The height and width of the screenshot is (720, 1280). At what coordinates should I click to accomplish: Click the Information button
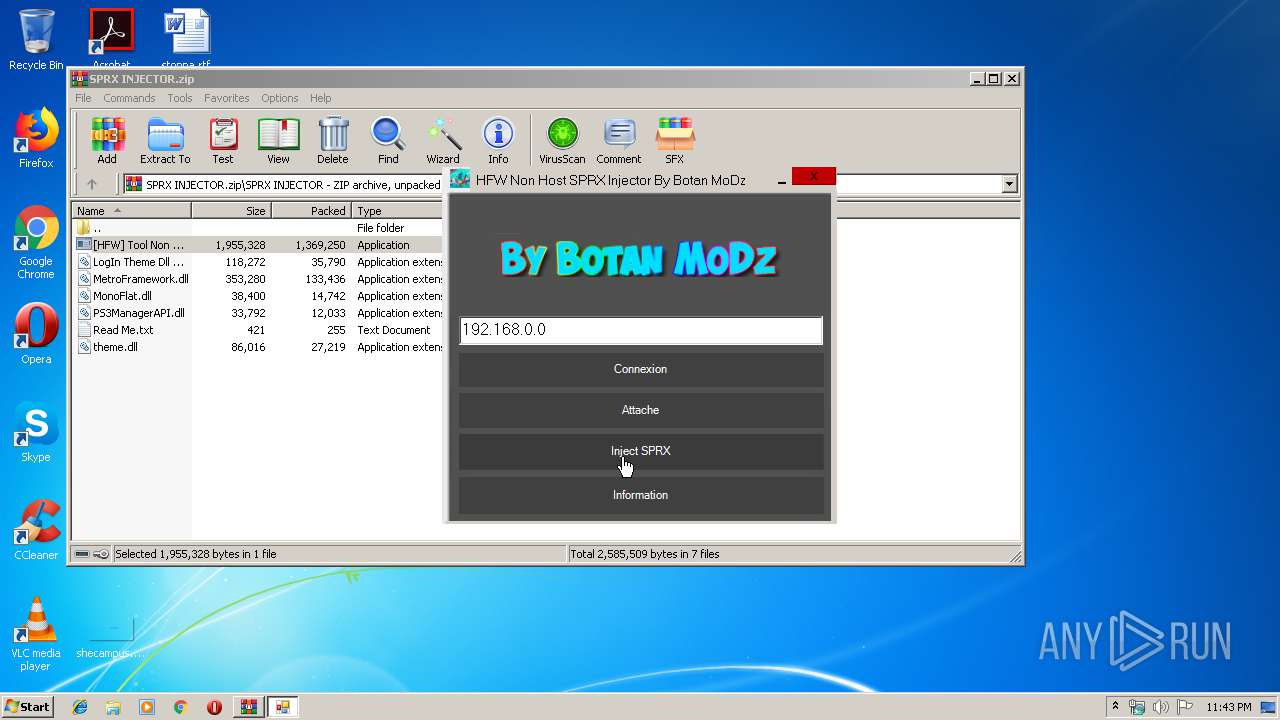(x=641, y=495)
